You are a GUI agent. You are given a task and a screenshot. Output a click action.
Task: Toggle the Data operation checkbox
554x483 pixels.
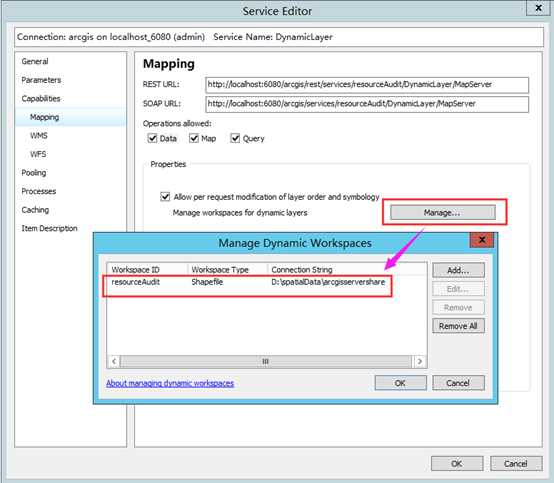point(152,138)
